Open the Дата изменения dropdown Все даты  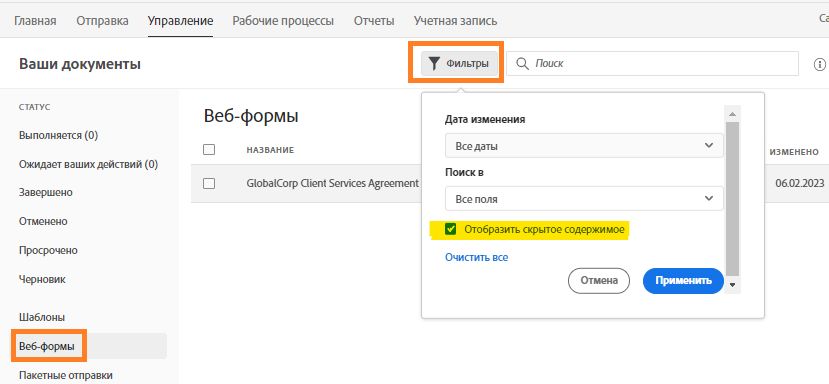tap(584, 145)
